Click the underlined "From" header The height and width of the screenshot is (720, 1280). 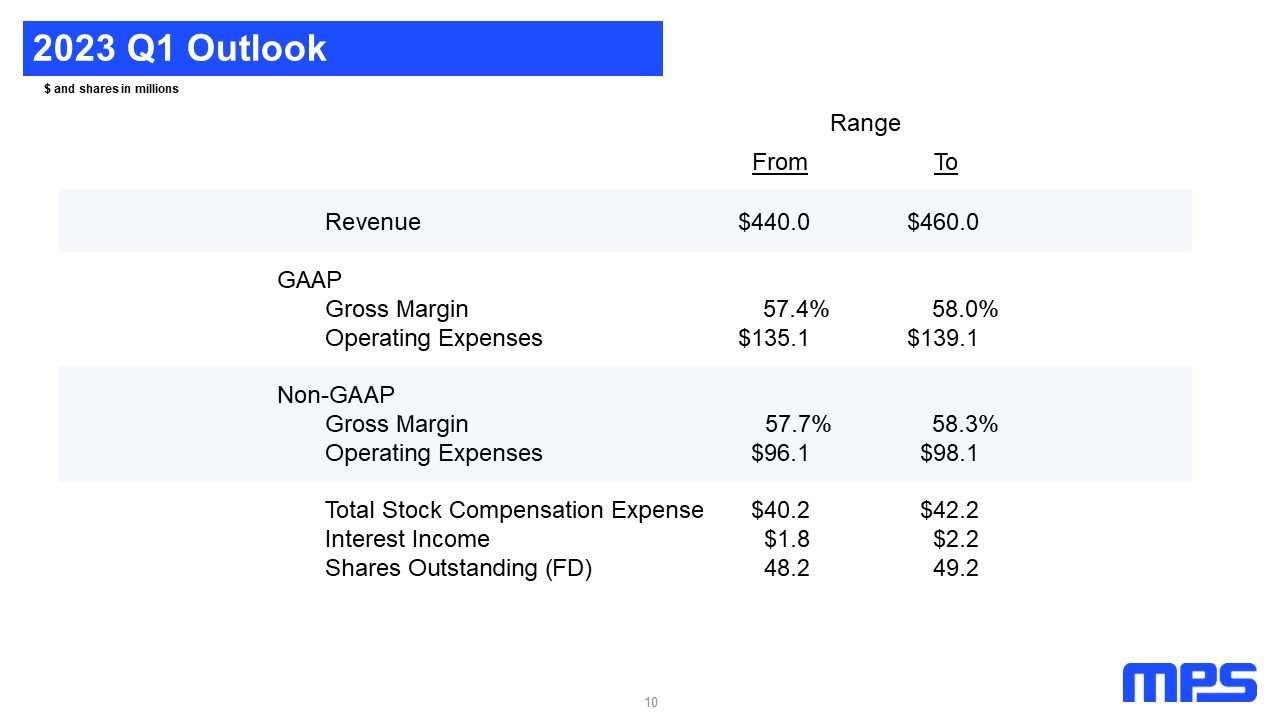[x=779, y=162]
